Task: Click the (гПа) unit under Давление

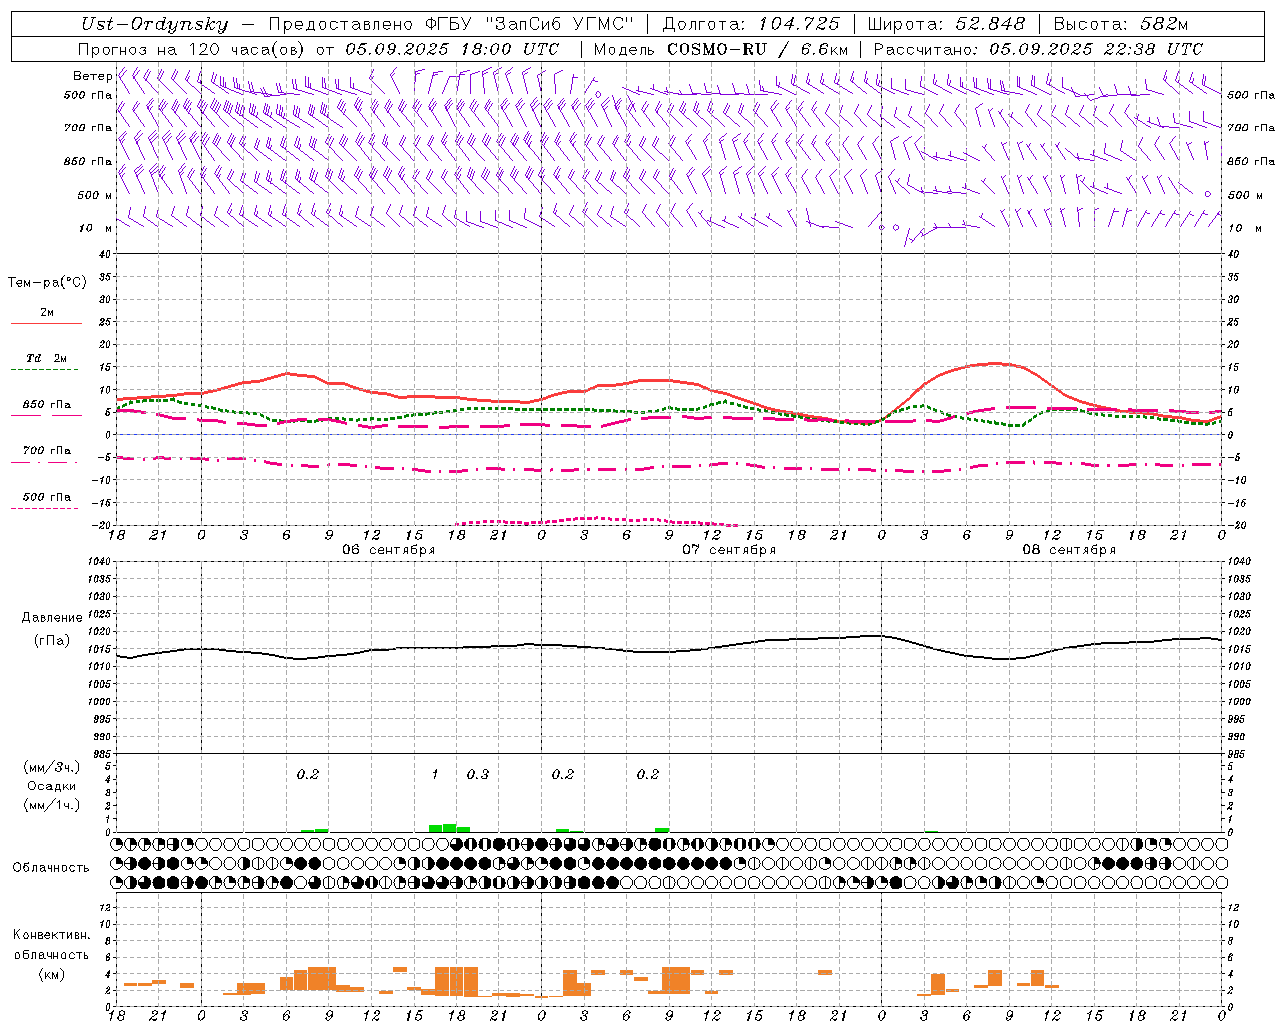Action: tap(52, 641)
